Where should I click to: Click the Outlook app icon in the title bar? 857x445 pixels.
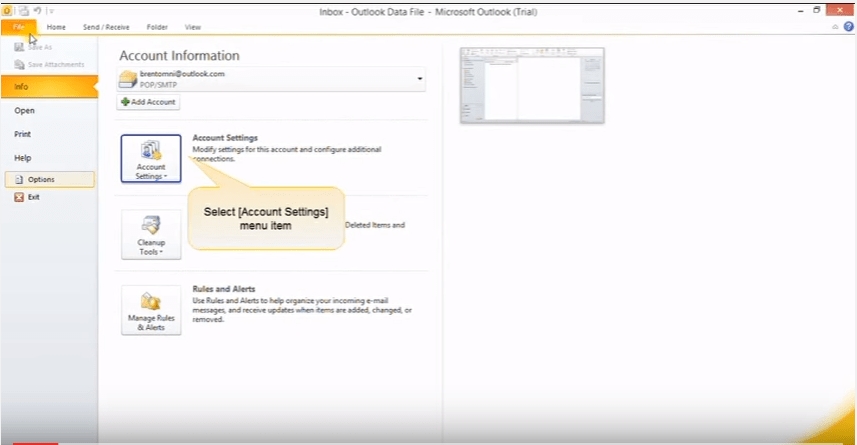tap(7, 10)
